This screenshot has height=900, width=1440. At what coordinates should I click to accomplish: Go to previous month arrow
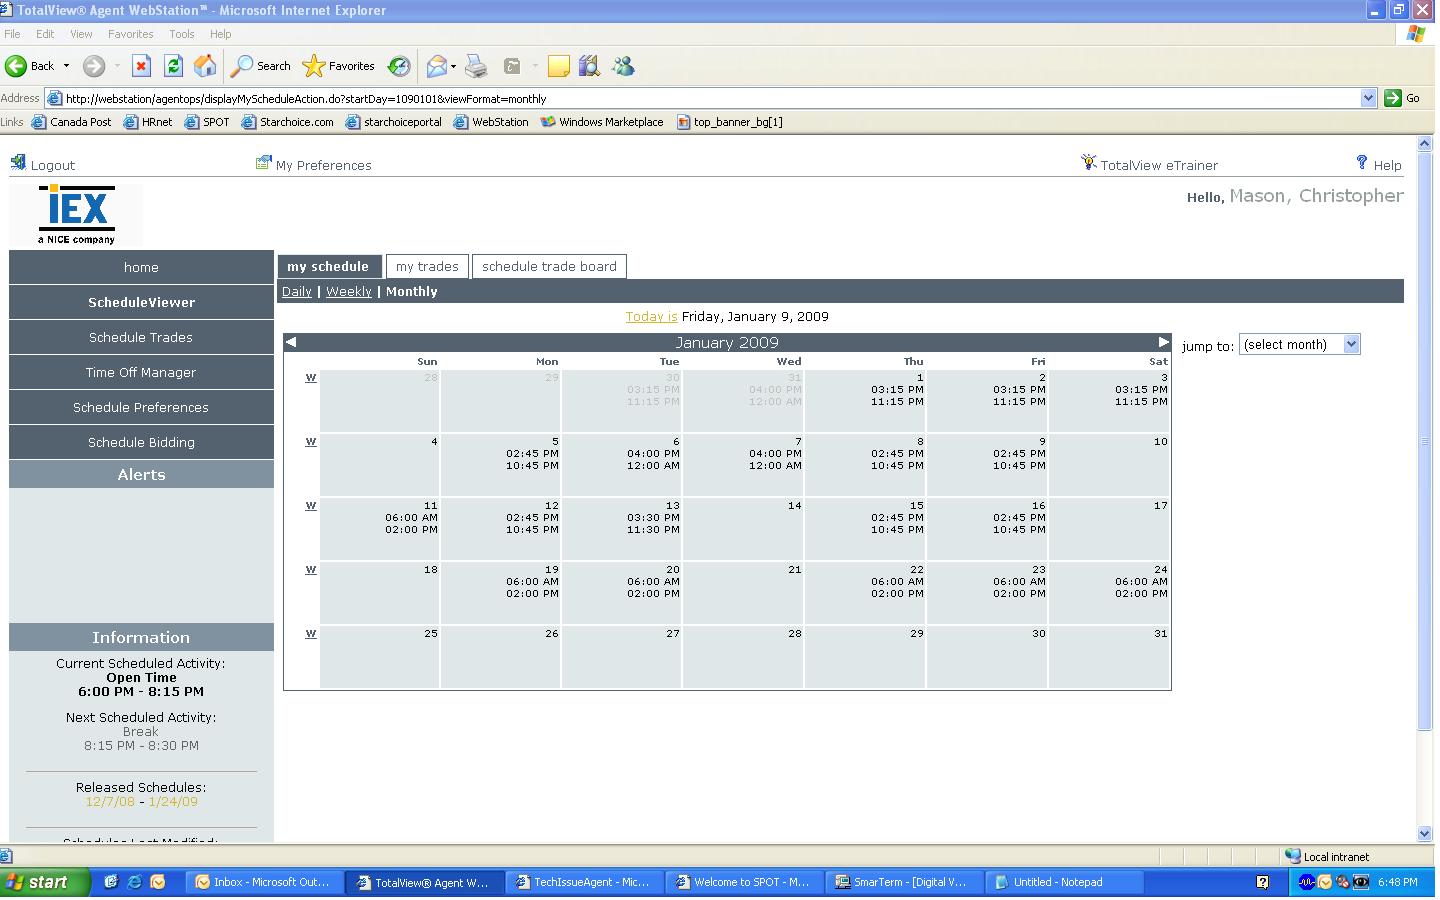click(x=291, y=342)
